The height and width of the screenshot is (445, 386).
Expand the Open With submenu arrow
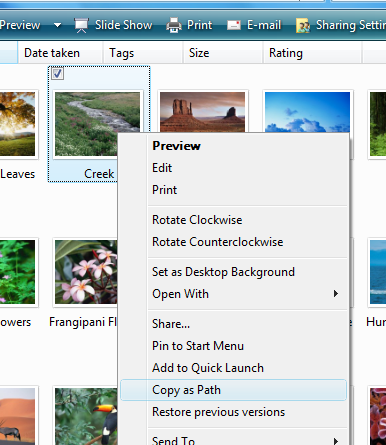point(336,294)
